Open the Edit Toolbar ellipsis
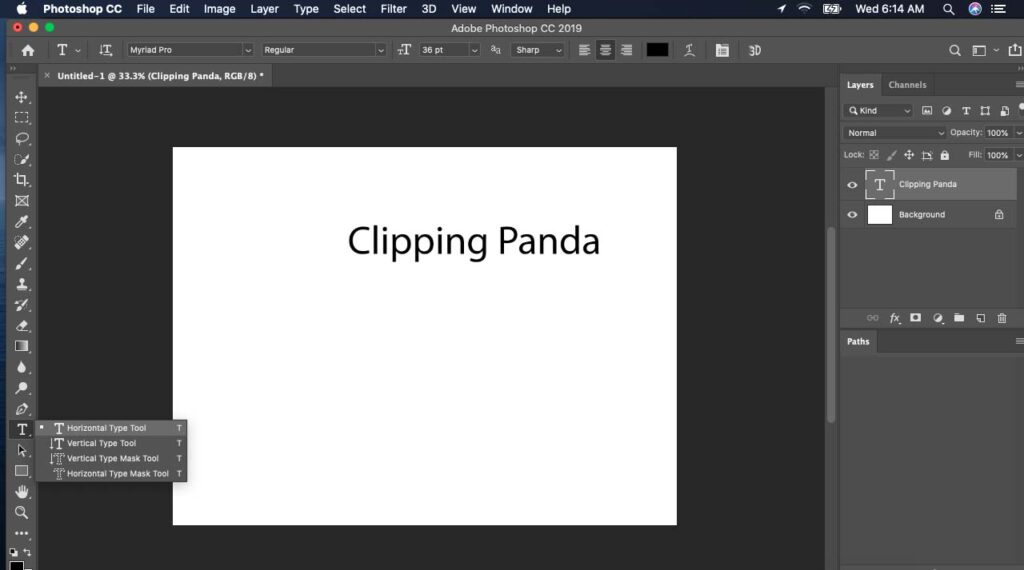The height and width of the screenshot is (570, 1024). click(x=22, y=533)
